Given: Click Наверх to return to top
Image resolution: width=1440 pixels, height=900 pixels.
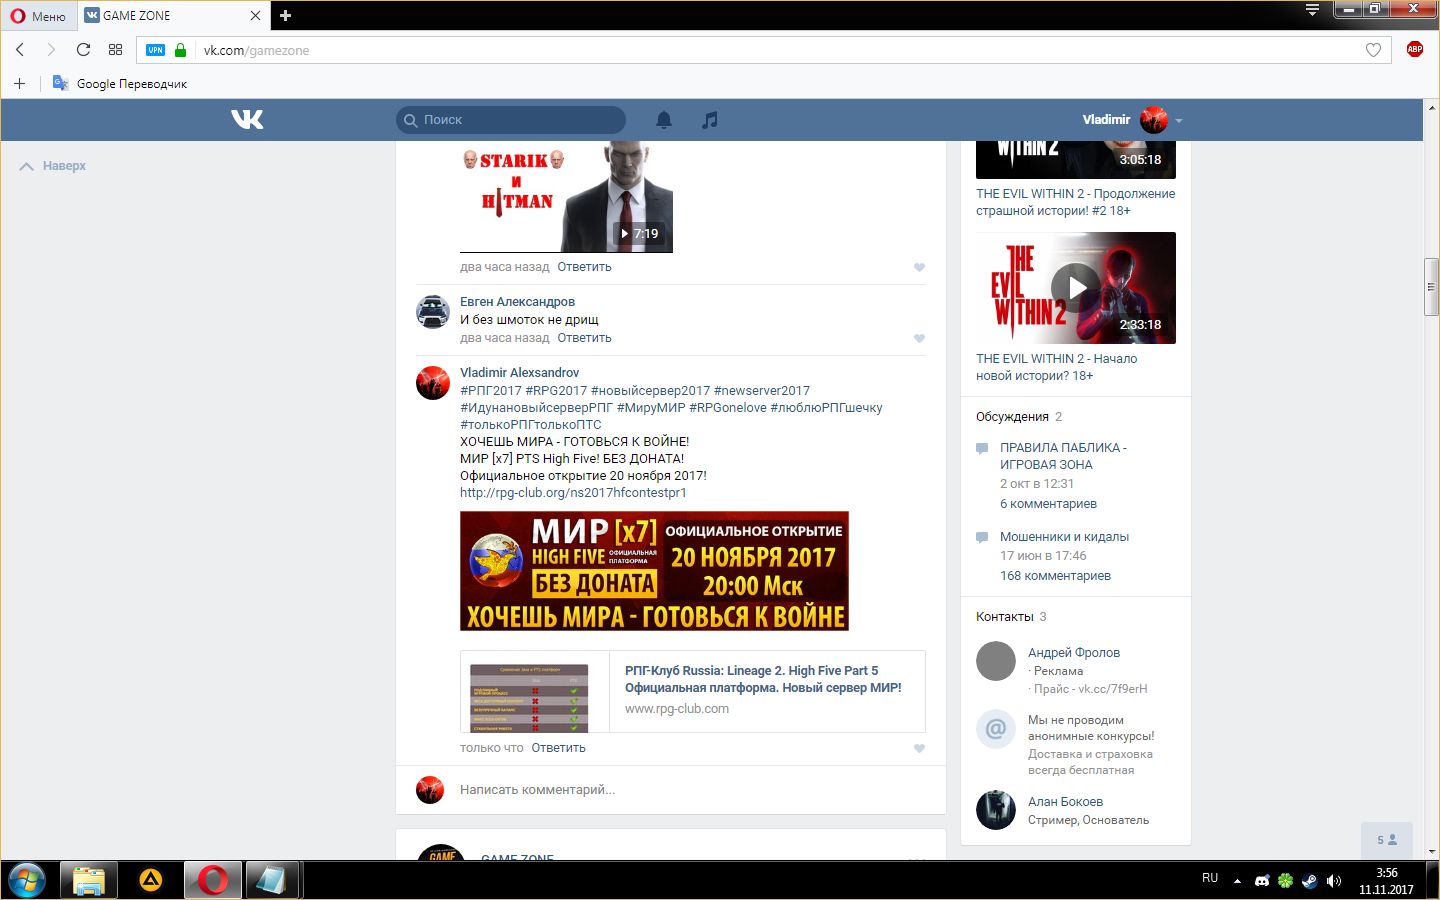Looking at the screenshot, I should [x=53, y=166].
